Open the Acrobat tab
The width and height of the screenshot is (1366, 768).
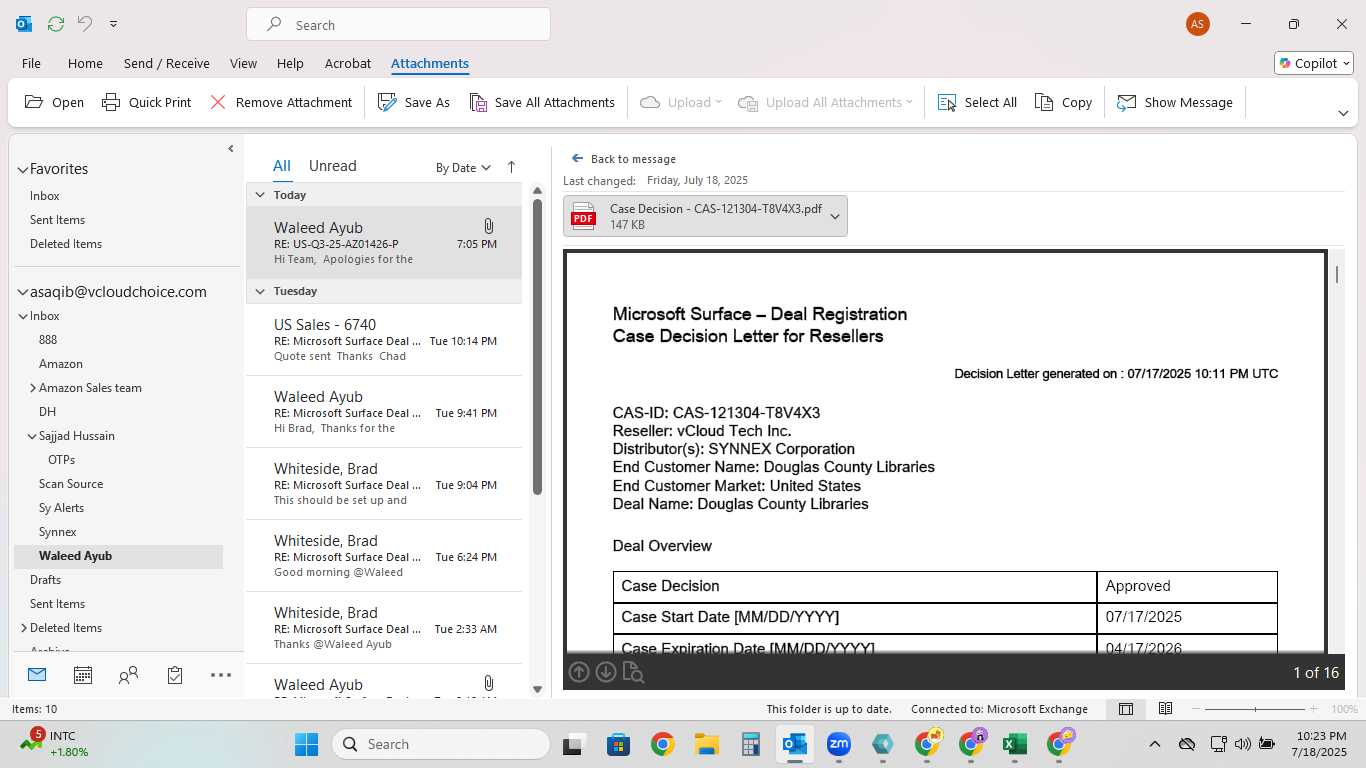348,63
